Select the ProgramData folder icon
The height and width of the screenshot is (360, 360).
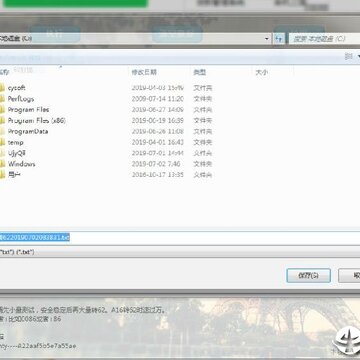coord(2,131)
